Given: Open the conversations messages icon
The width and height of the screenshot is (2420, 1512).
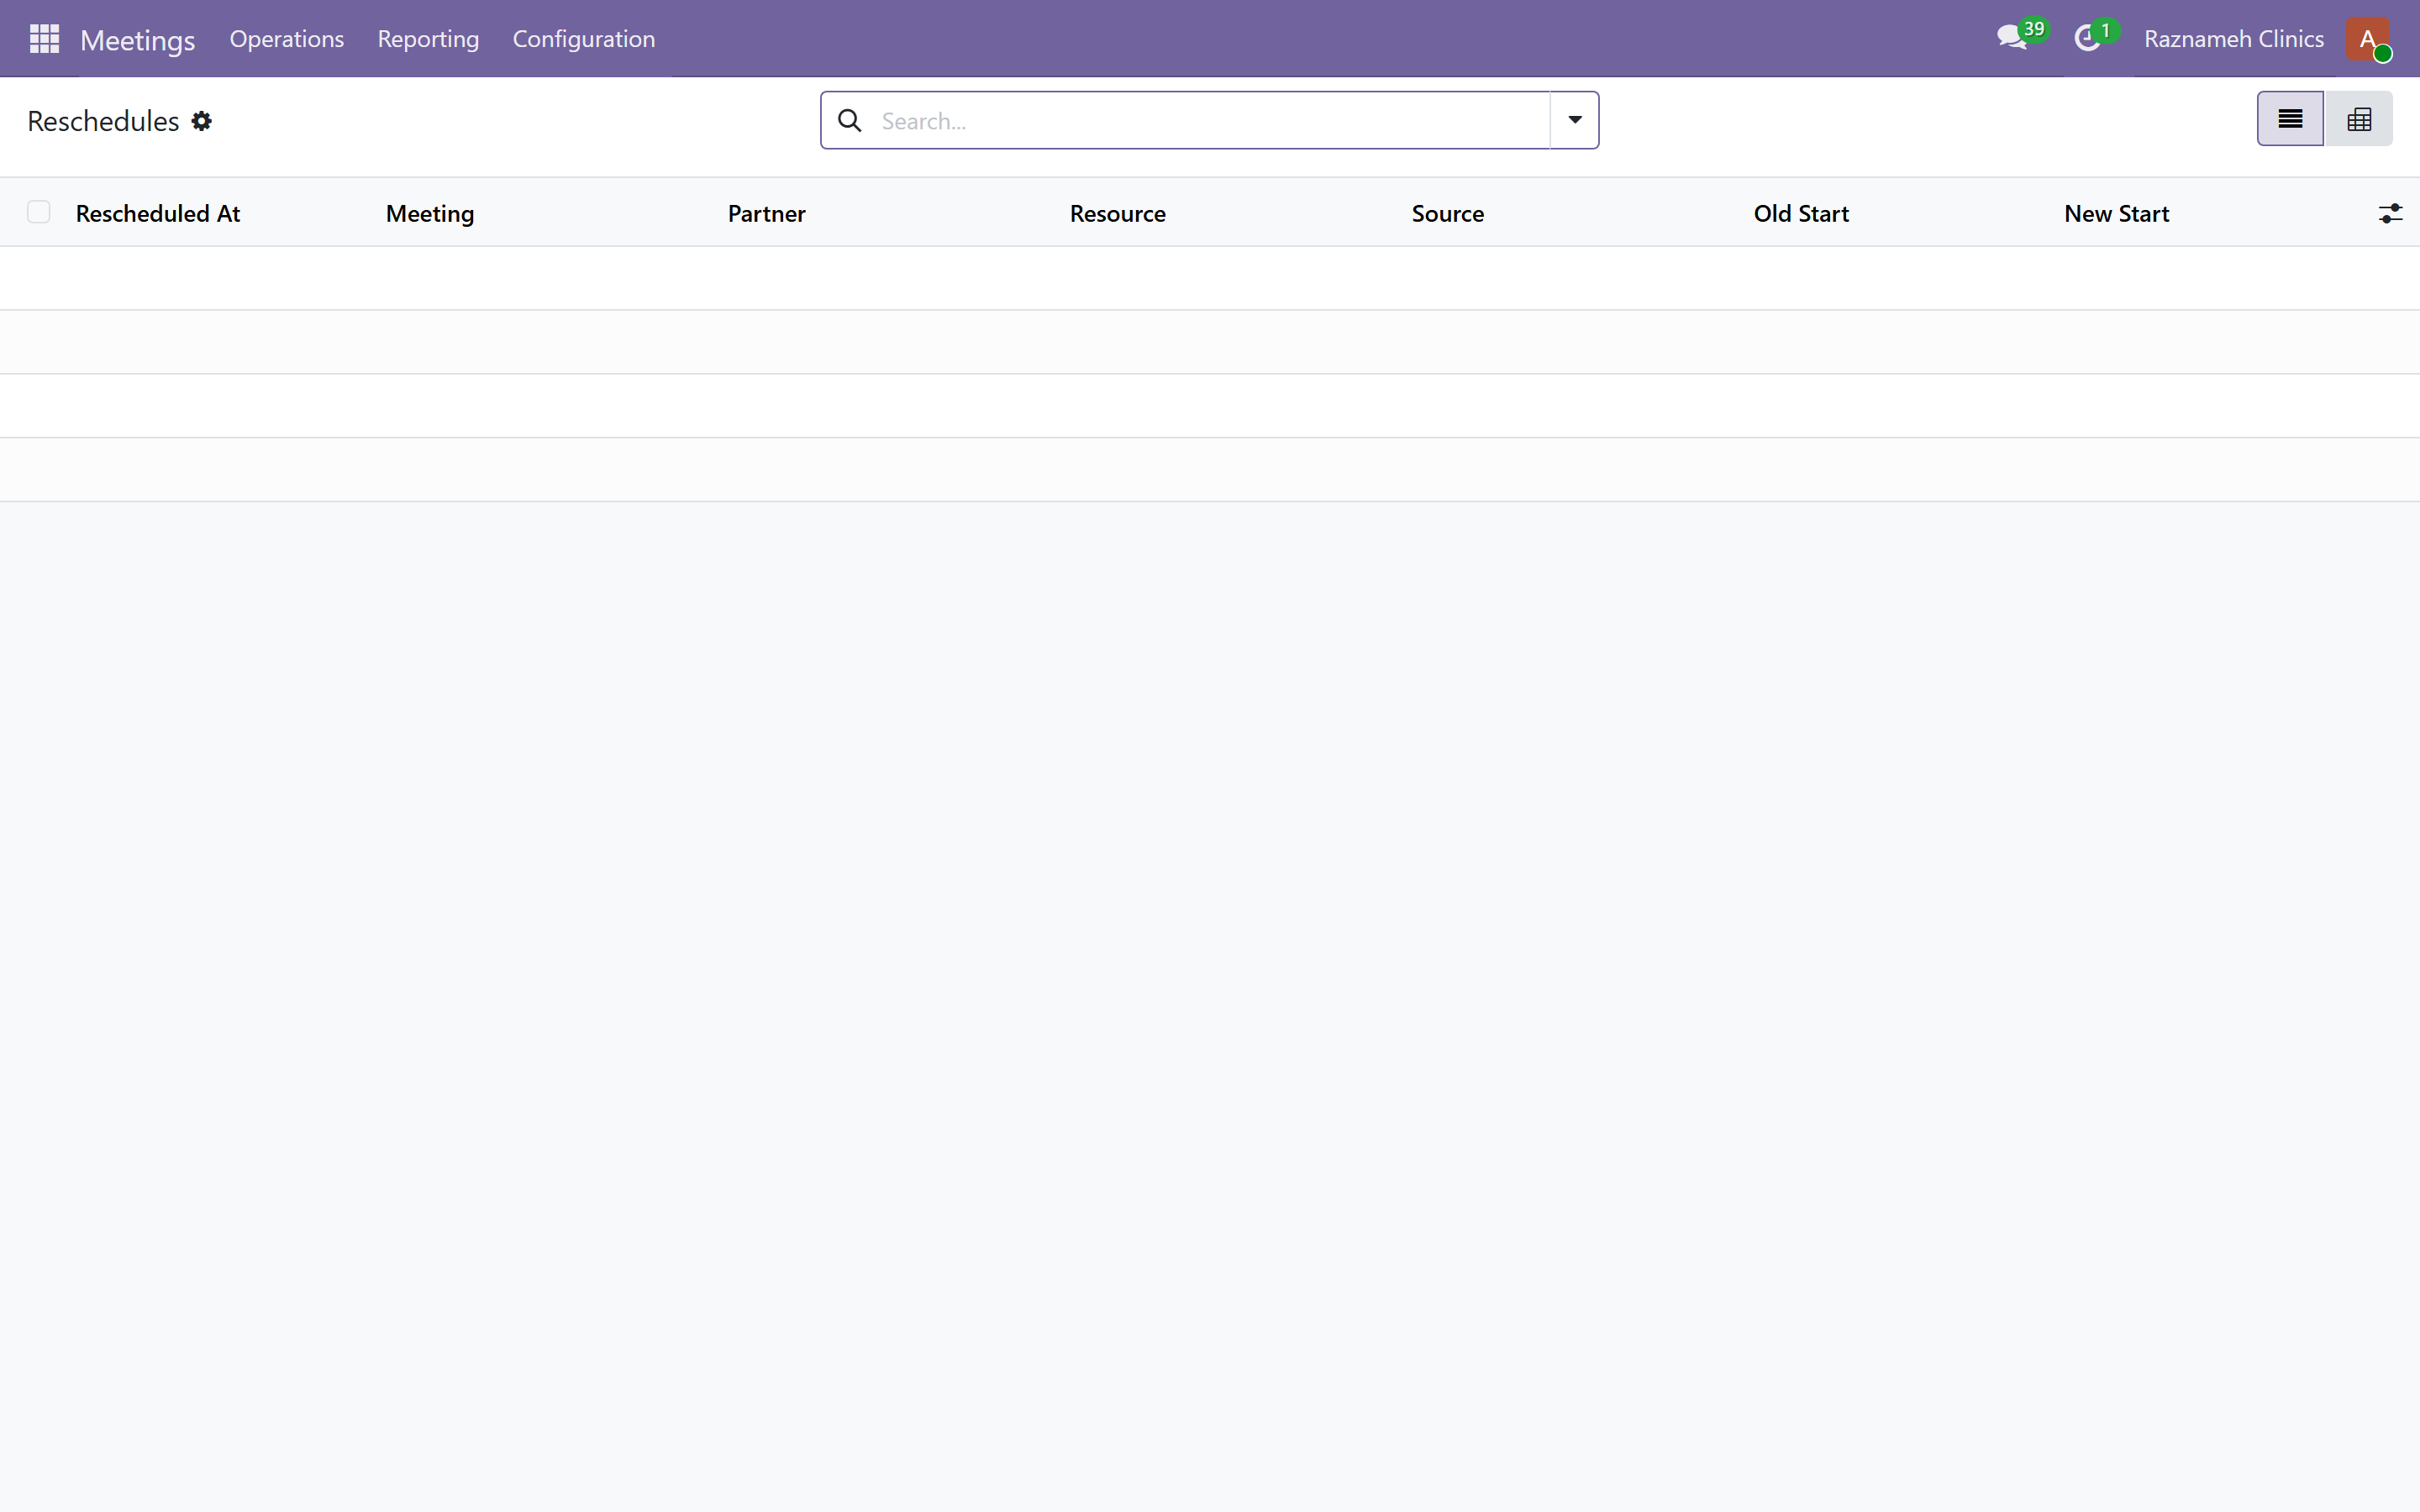Looking at the screenshot, I should click(2012, 39).
